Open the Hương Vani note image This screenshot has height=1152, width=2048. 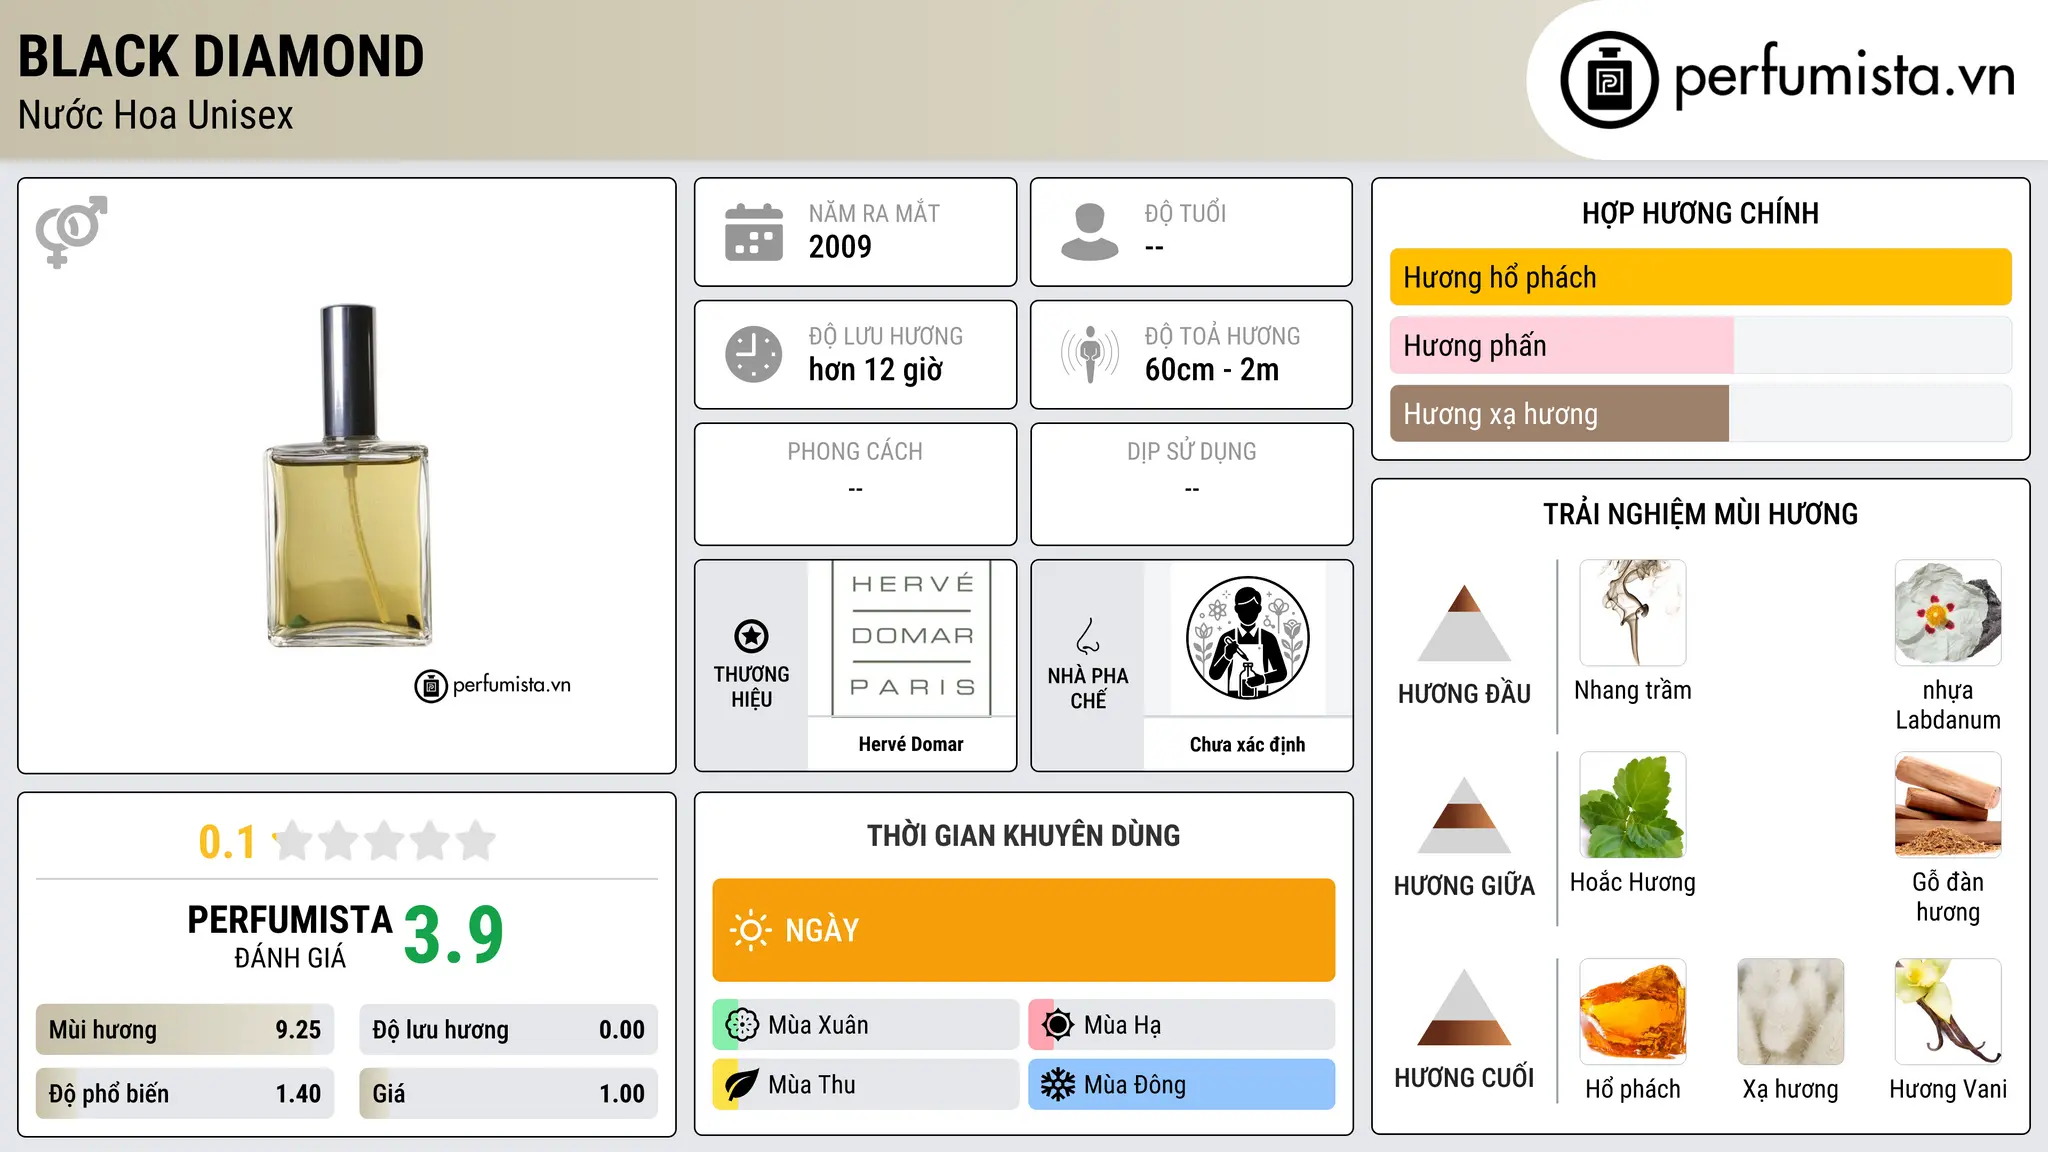[x=1948, y=1012]
